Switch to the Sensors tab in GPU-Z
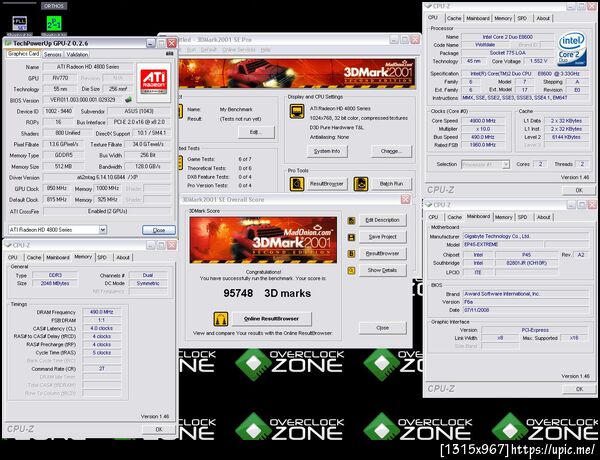This screenshot has height=460, width=600. tap(53, 55)
